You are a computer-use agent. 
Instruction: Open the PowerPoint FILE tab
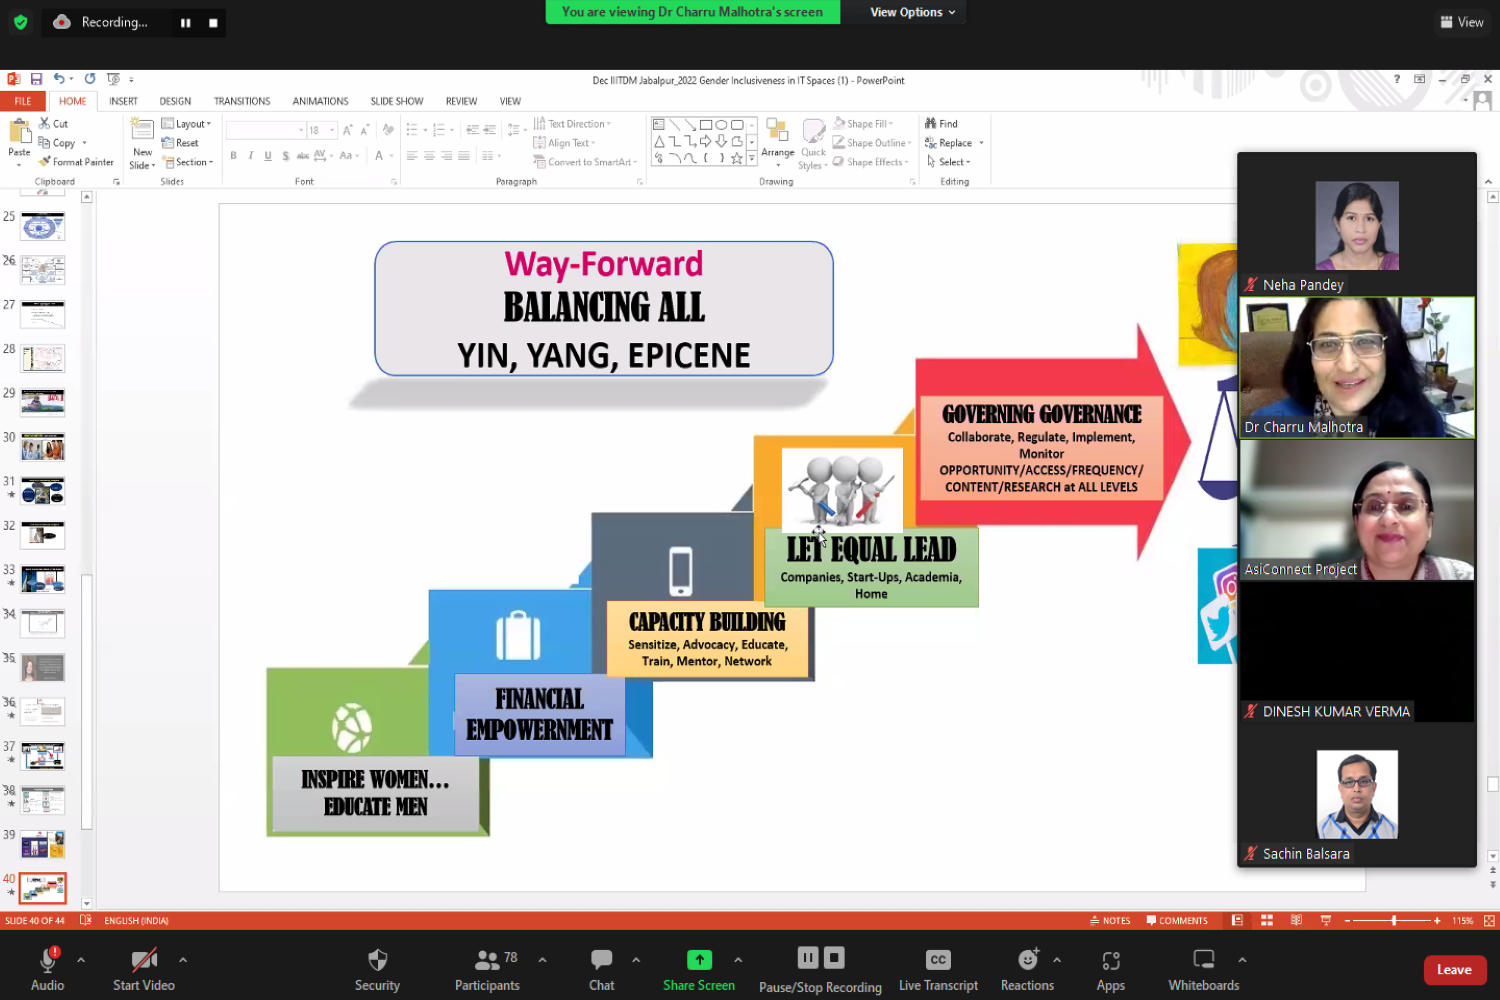[x=22, y=101]
